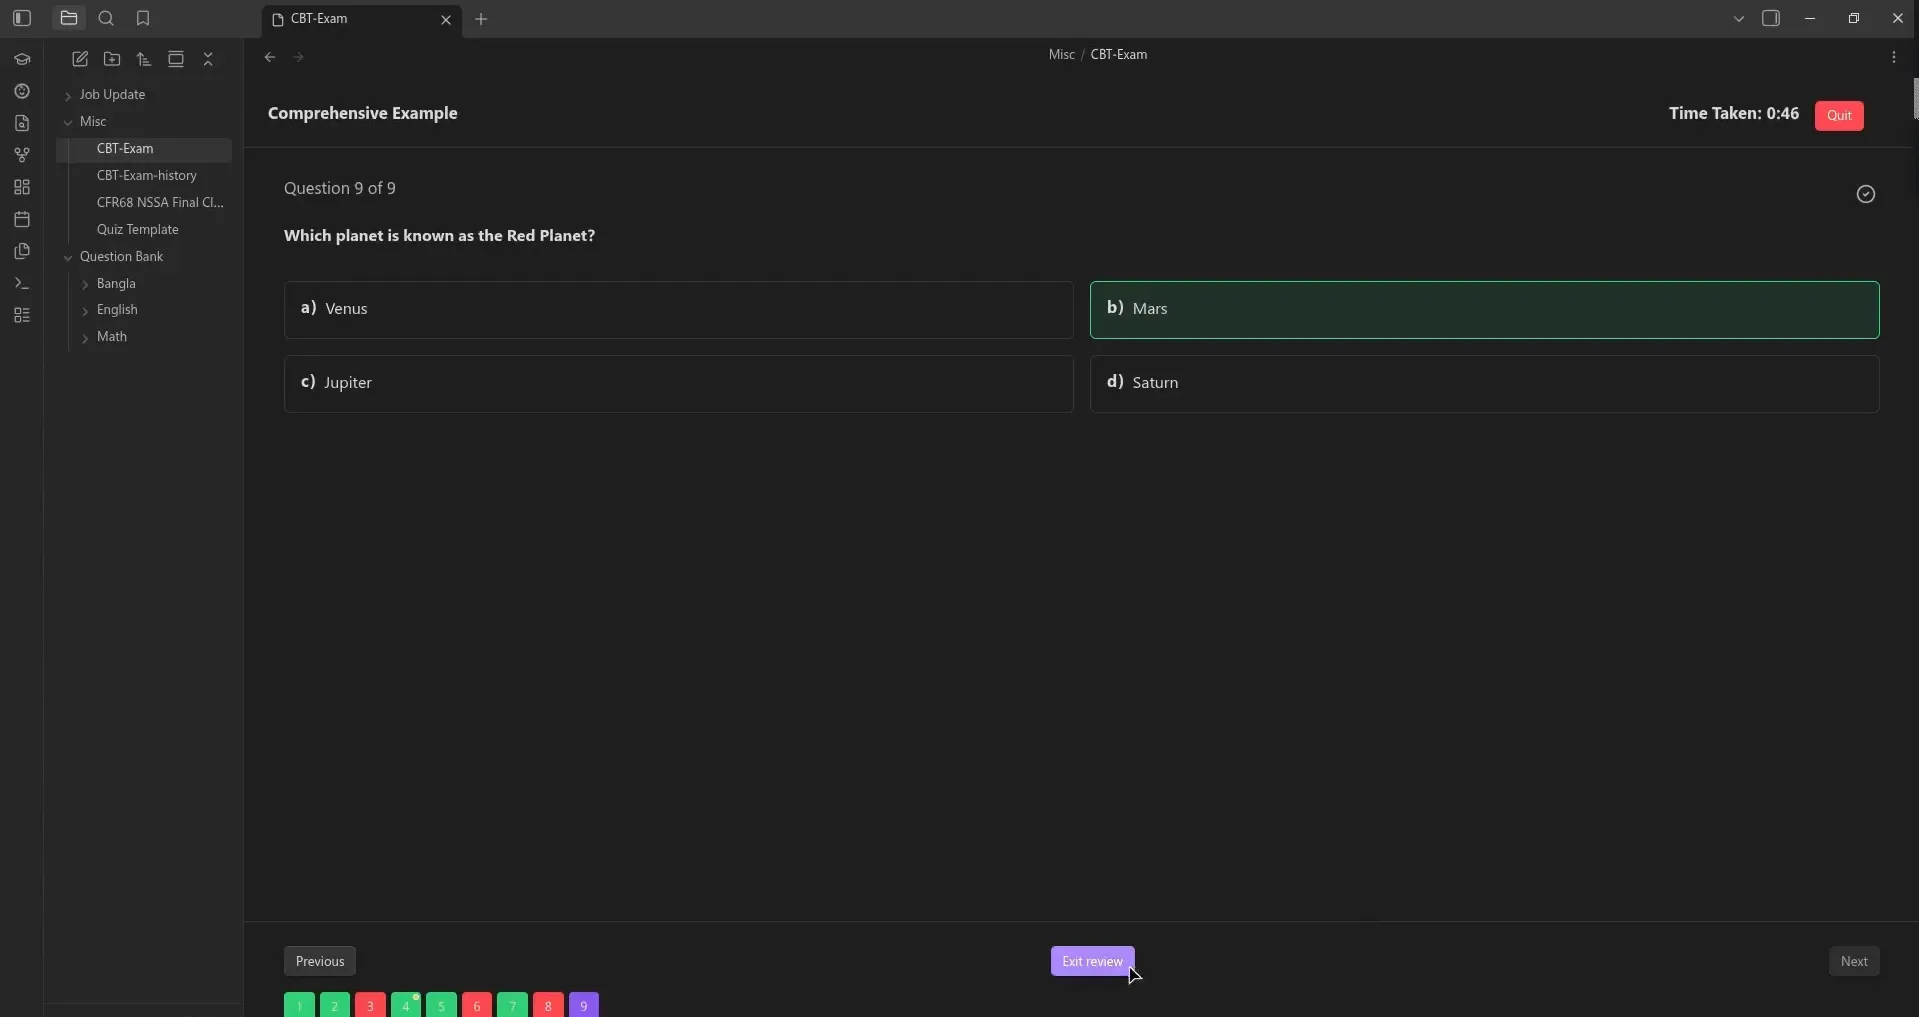Click the smiley face ribbon icon
The width and height of the screenshot is (1919, 1017).
22,91
